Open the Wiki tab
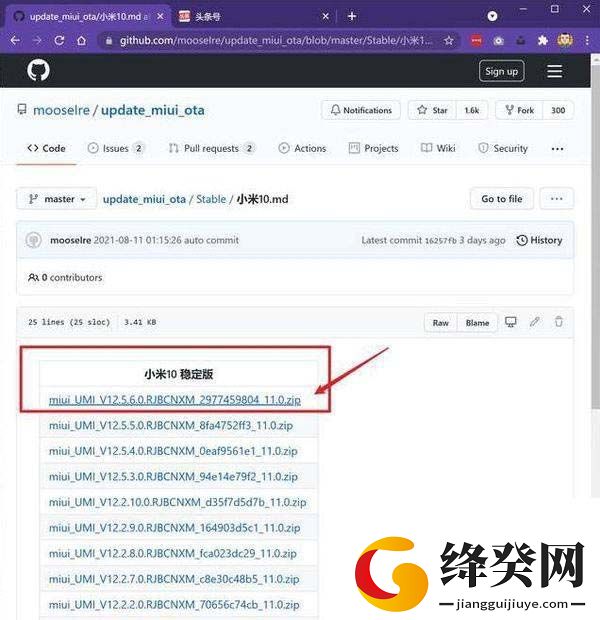Screen dimensions: 600x620 click(438, 149)
